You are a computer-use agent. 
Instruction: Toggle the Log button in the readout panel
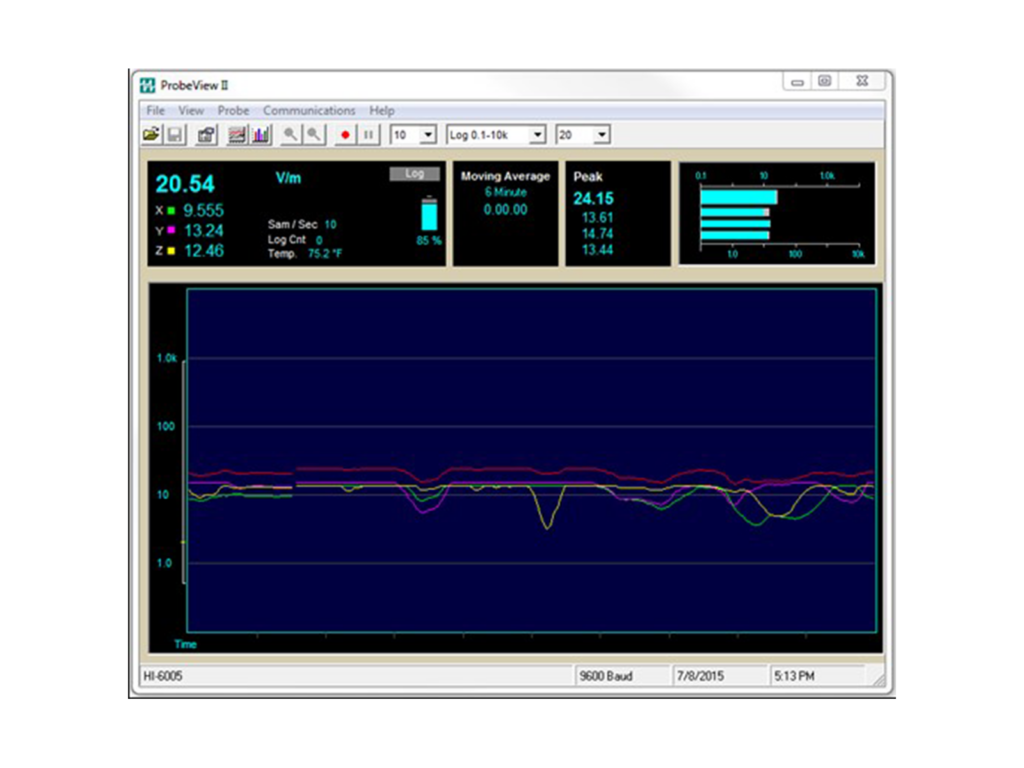(x=415, y=172)
